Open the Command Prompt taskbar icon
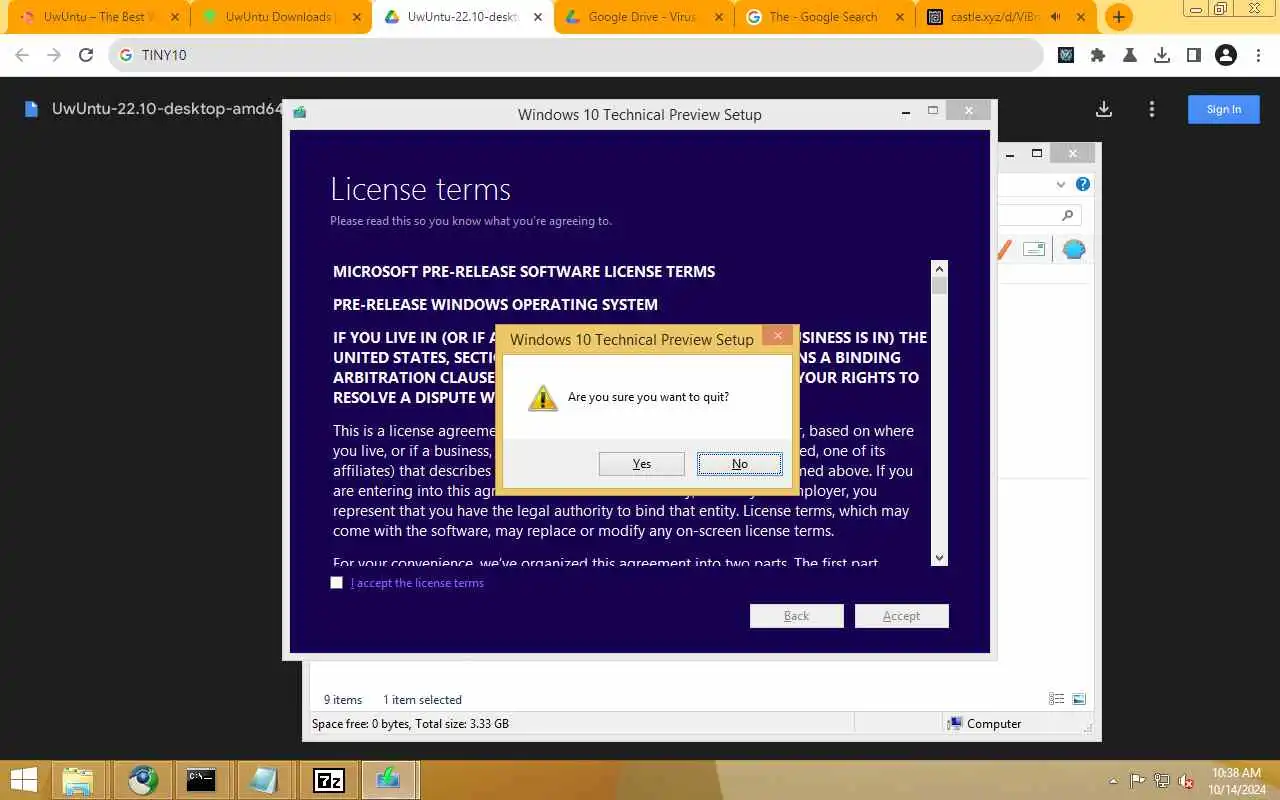Screen dimensions: 1280x800 [201, 780]
